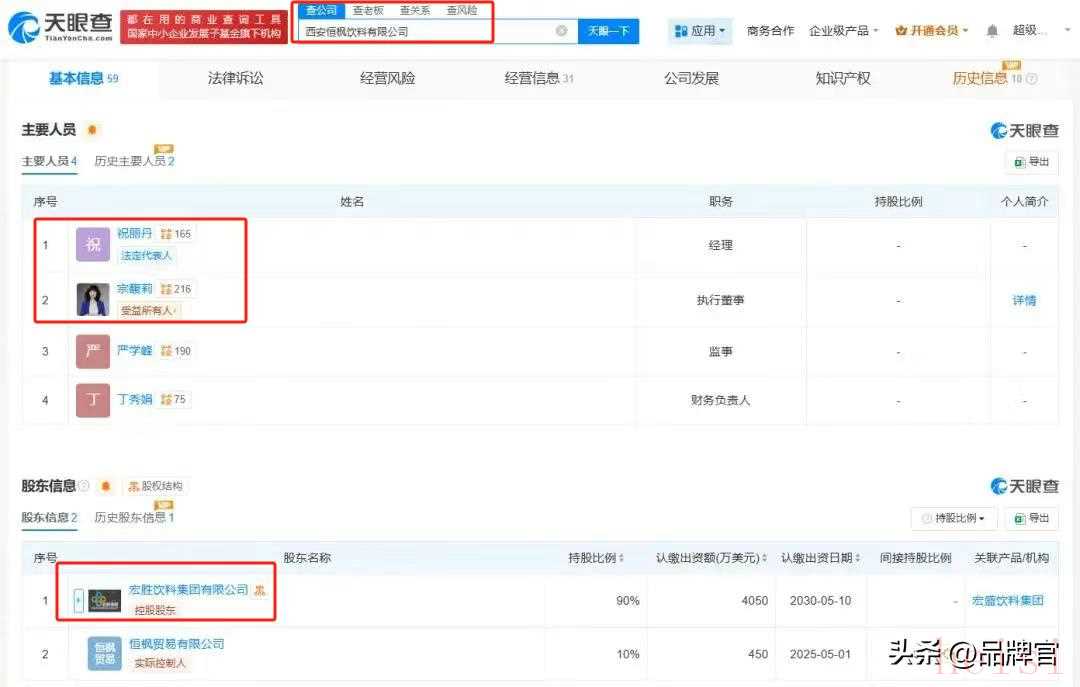This screenshot has height=687, width=1080.
Task: Clear the search box with X icon
Action: click(561, 31)
